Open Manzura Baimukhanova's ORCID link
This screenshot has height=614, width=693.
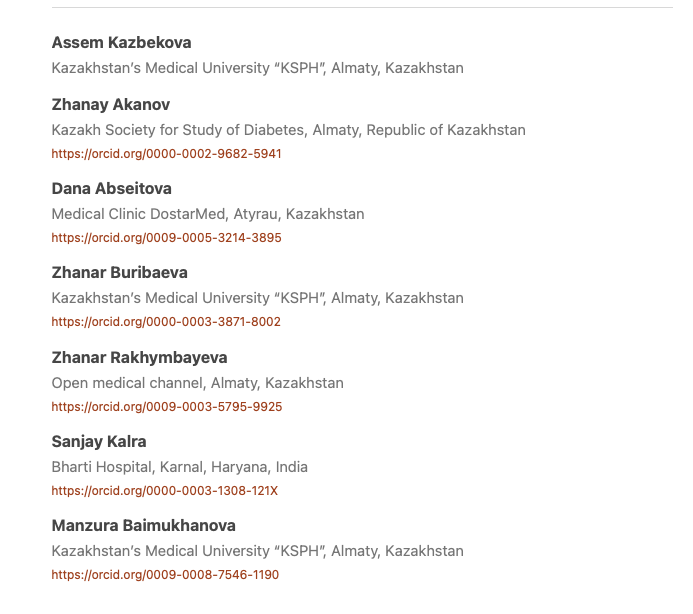point(165,575)
